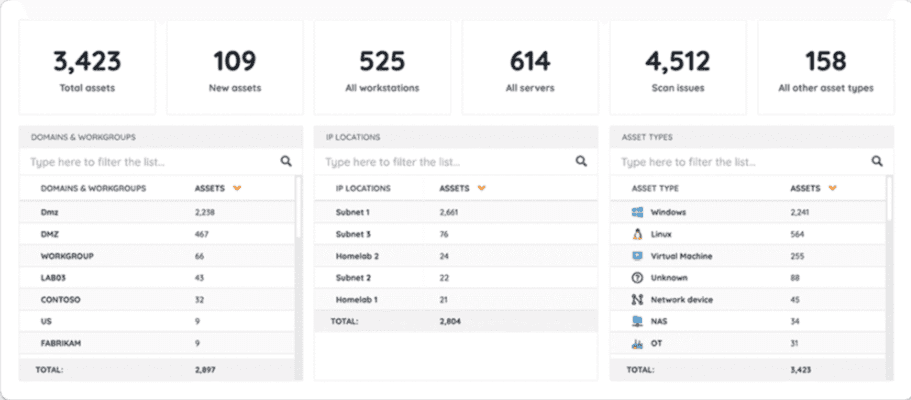
Task: Open the Scan issues card
Action: [x=678, y=67]
